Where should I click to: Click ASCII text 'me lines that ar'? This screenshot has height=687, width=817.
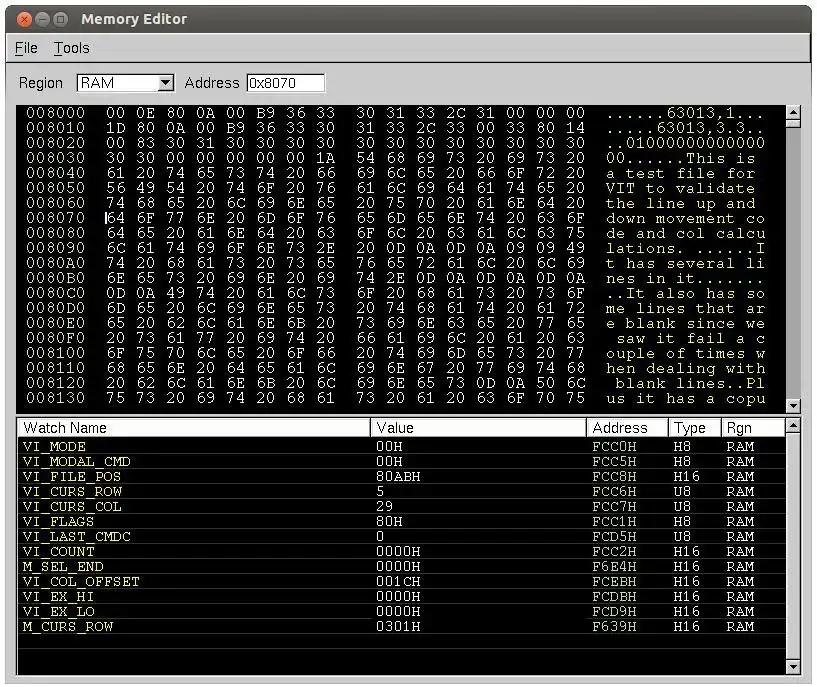click(x=685, y=308)
